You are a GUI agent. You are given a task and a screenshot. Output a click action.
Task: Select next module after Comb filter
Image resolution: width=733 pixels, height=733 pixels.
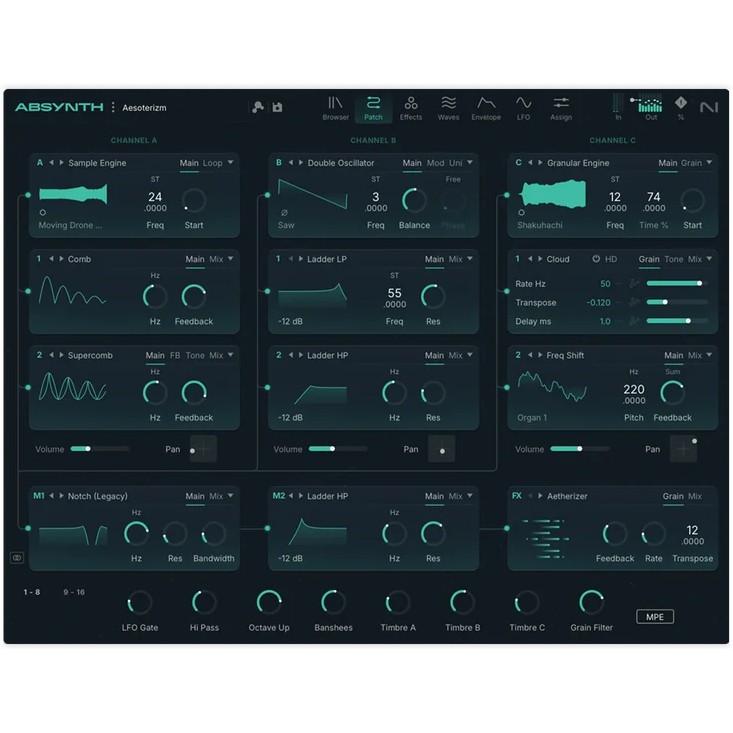[x=61, y=259]
